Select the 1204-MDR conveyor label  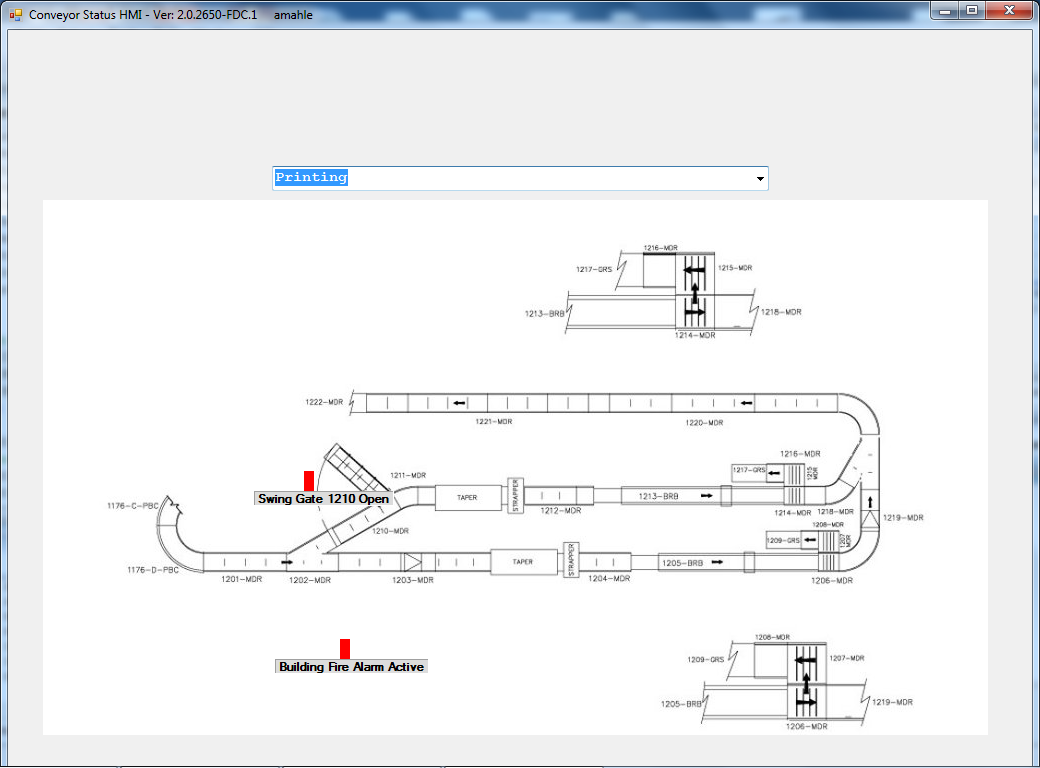[x=609, y=578]
